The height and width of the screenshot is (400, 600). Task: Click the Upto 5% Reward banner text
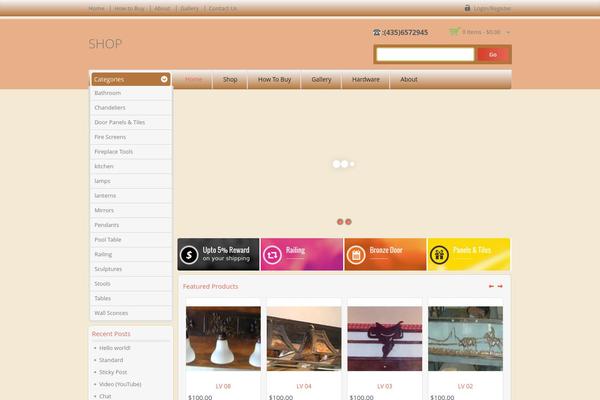click(226, 250)
